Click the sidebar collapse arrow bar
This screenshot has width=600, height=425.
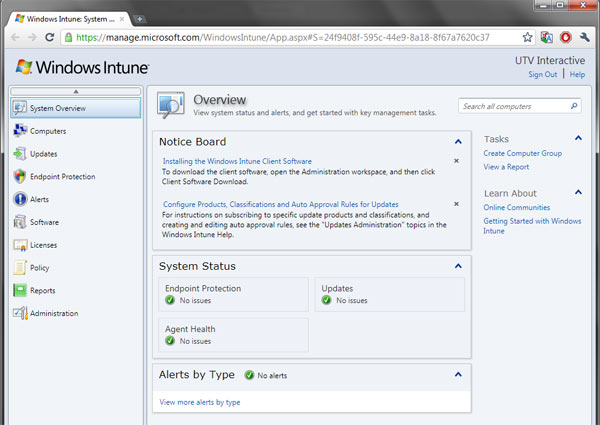click(x=76, y=91)
